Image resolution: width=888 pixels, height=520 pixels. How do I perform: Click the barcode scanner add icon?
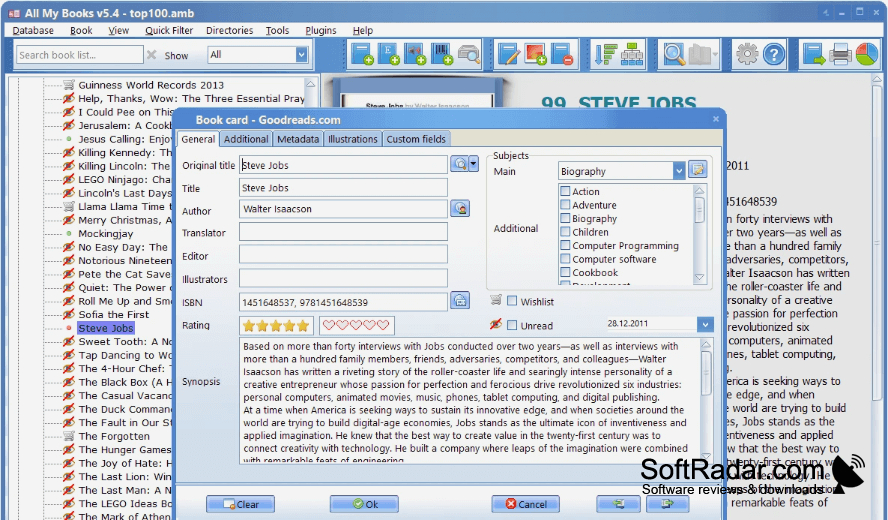click(441, 54)
